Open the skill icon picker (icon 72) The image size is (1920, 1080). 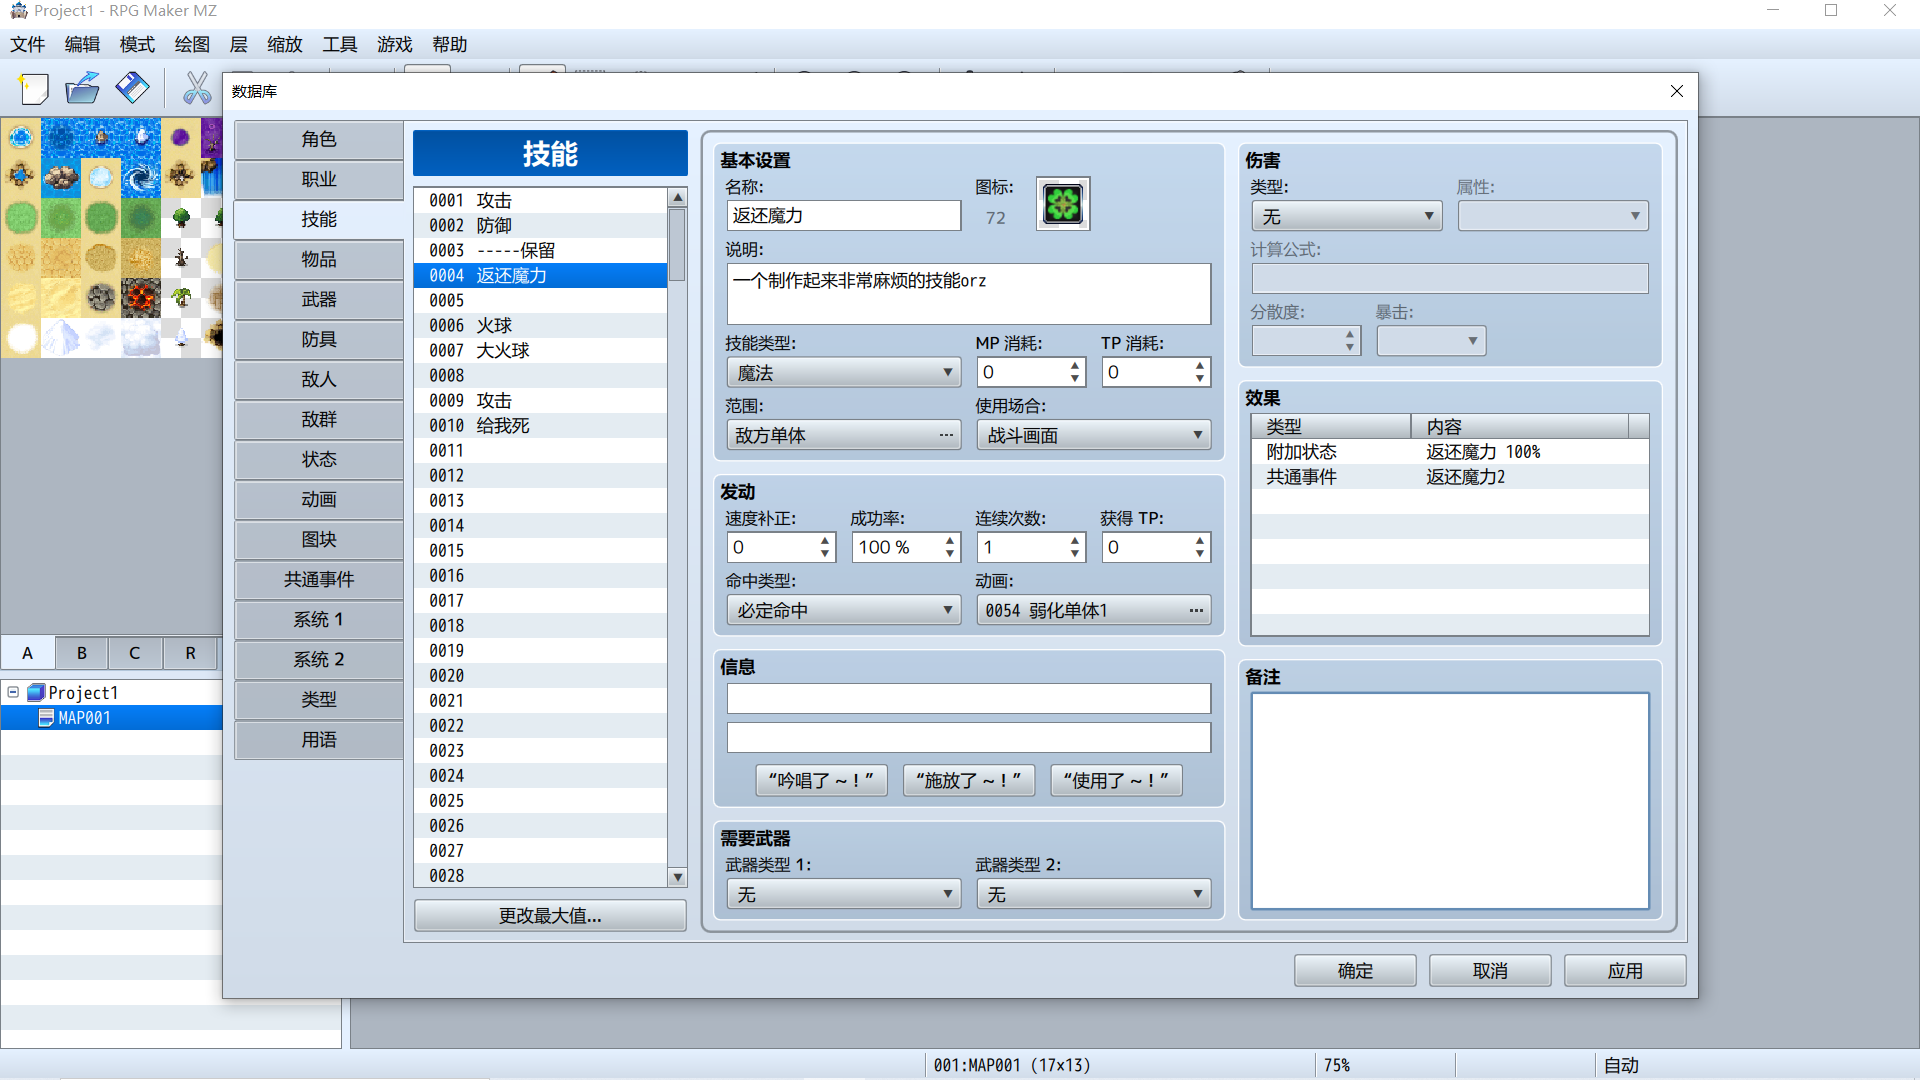click(x=1063, y=204)
